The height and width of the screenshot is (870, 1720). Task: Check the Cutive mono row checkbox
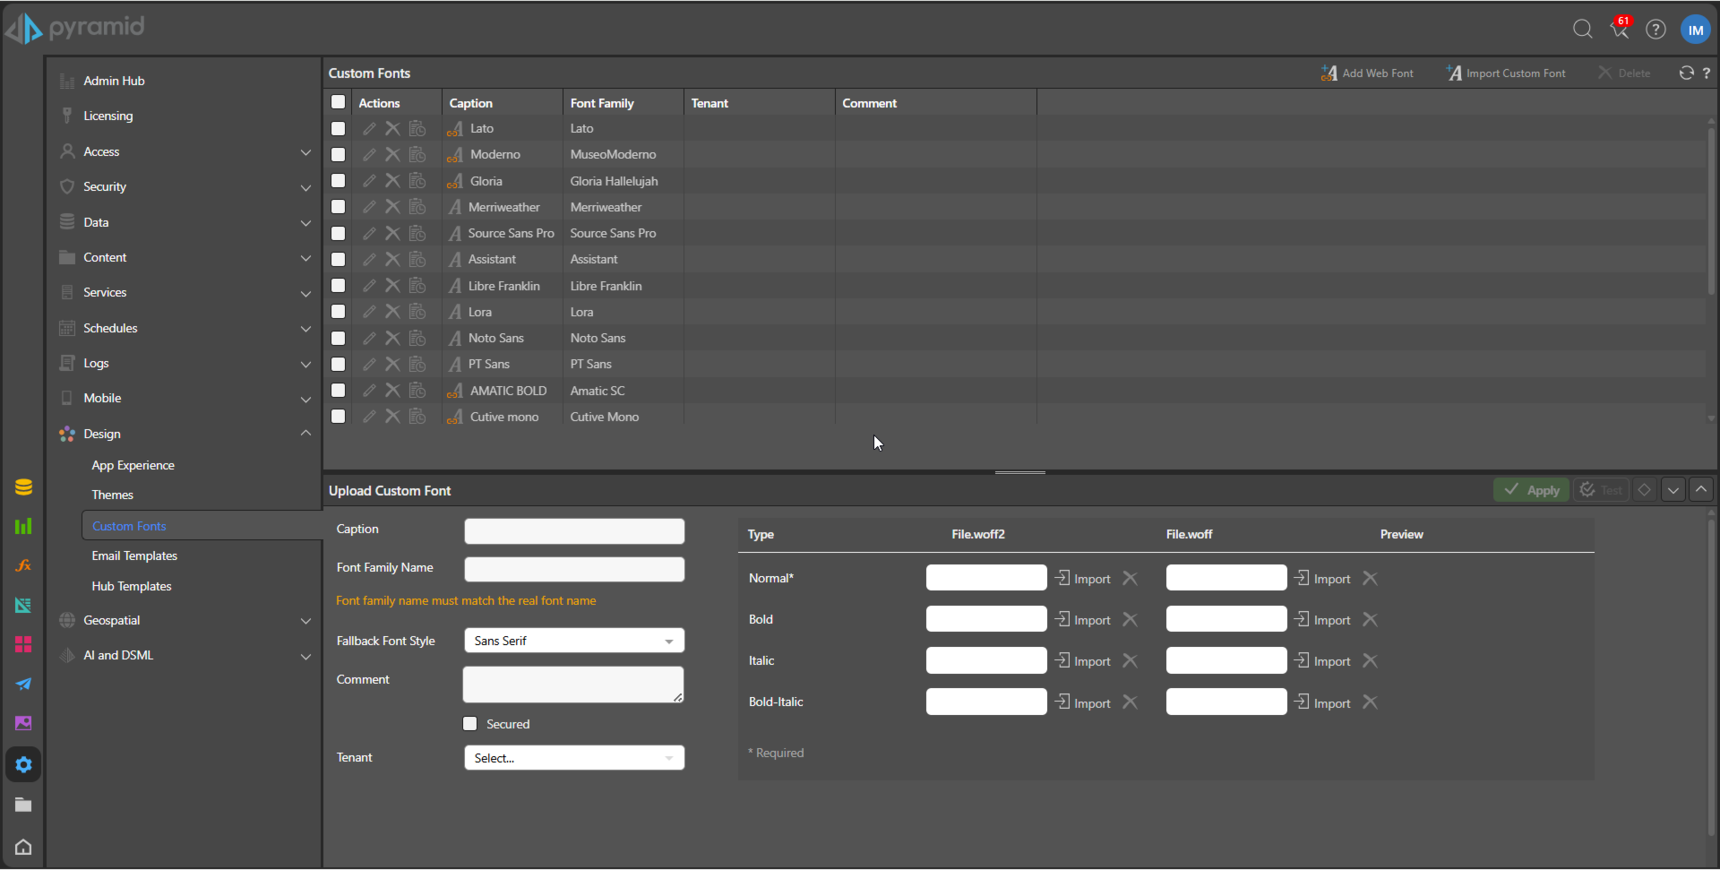[338, 416]
